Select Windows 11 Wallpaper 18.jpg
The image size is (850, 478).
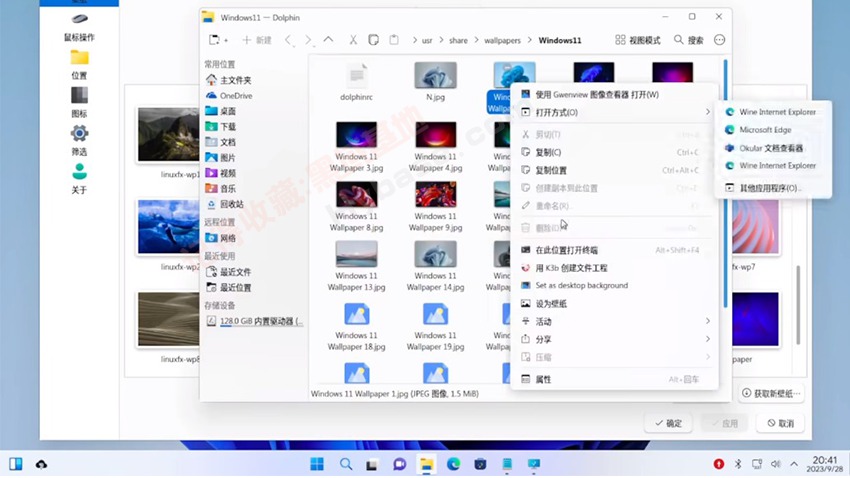pyautogui.click(x=356, y=326)
